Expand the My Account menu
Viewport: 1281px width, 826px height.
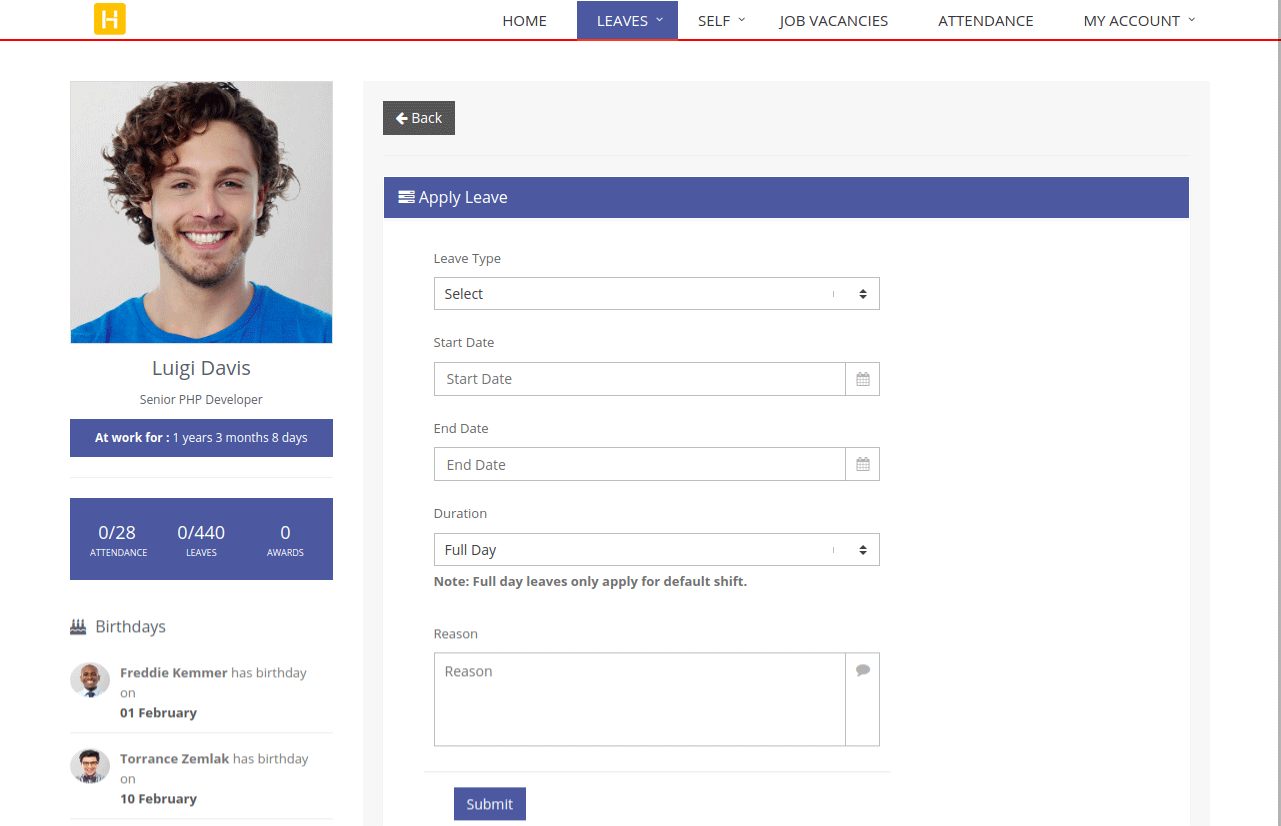(x=1139, y=21)
